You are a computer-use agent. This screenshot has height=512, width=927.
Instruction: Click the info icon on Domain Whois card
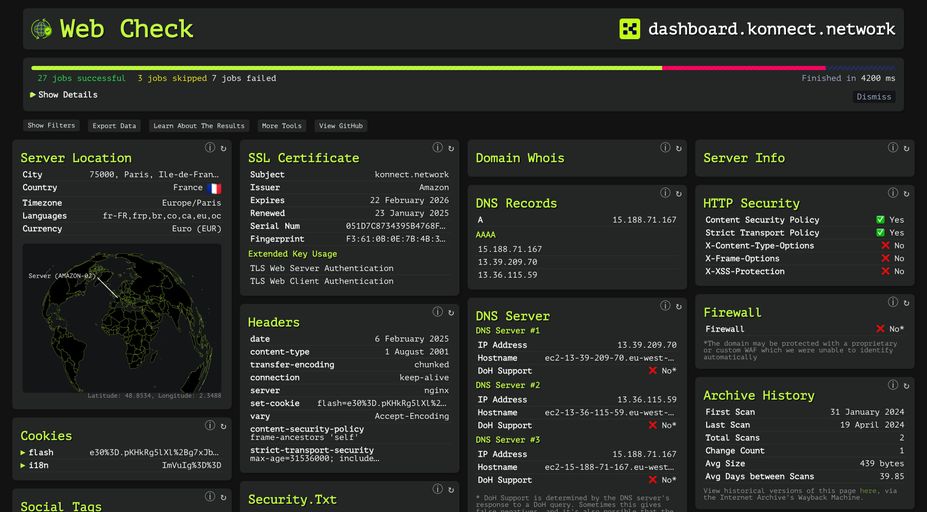pyautogui.click(x=665, y=147)
